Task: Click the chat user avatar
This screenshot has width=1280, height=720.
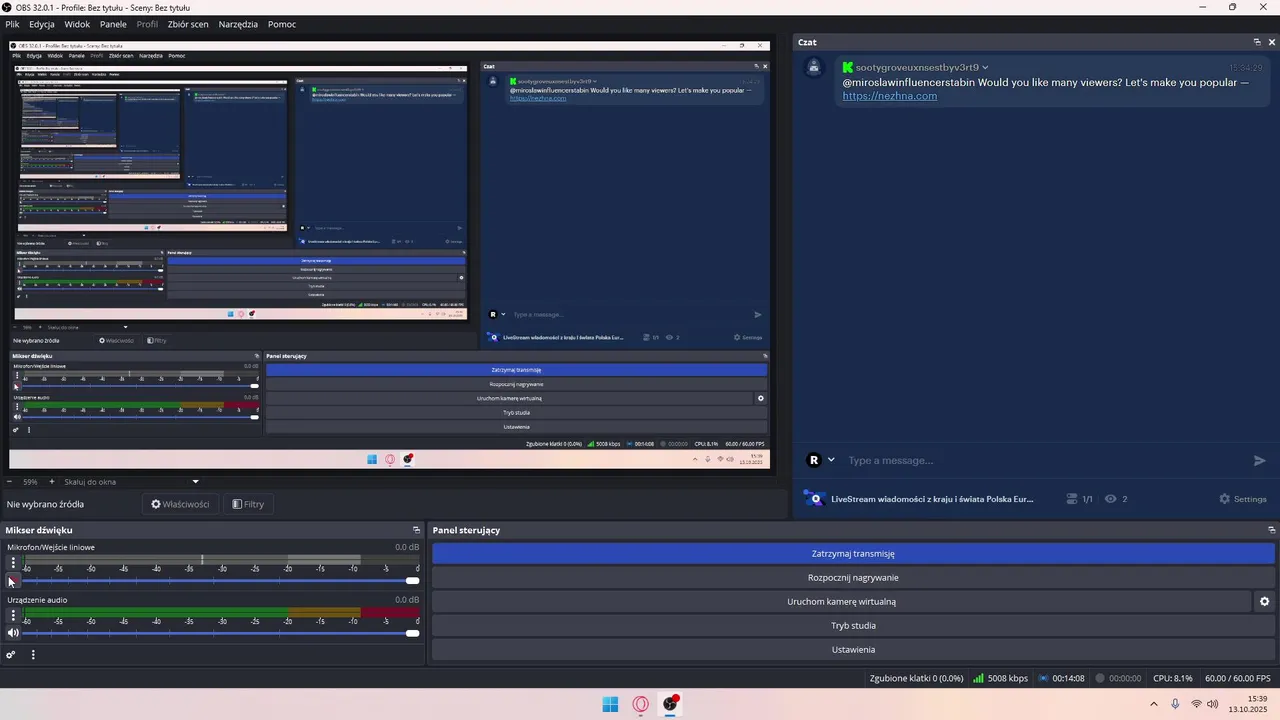Action: (814, 67)
